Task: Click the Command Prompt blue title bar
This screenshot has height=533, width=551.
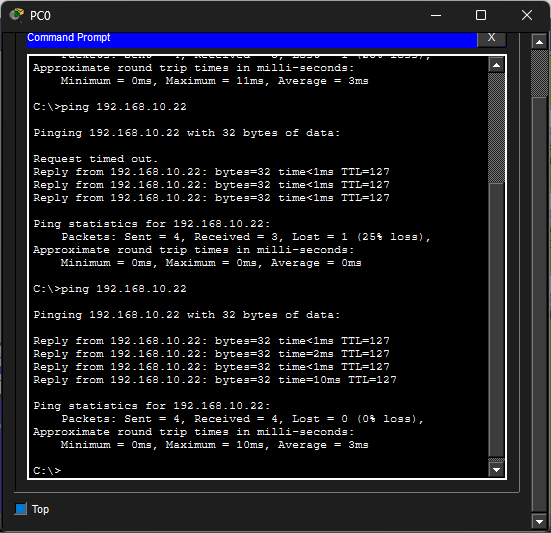Action: point(252,39)
